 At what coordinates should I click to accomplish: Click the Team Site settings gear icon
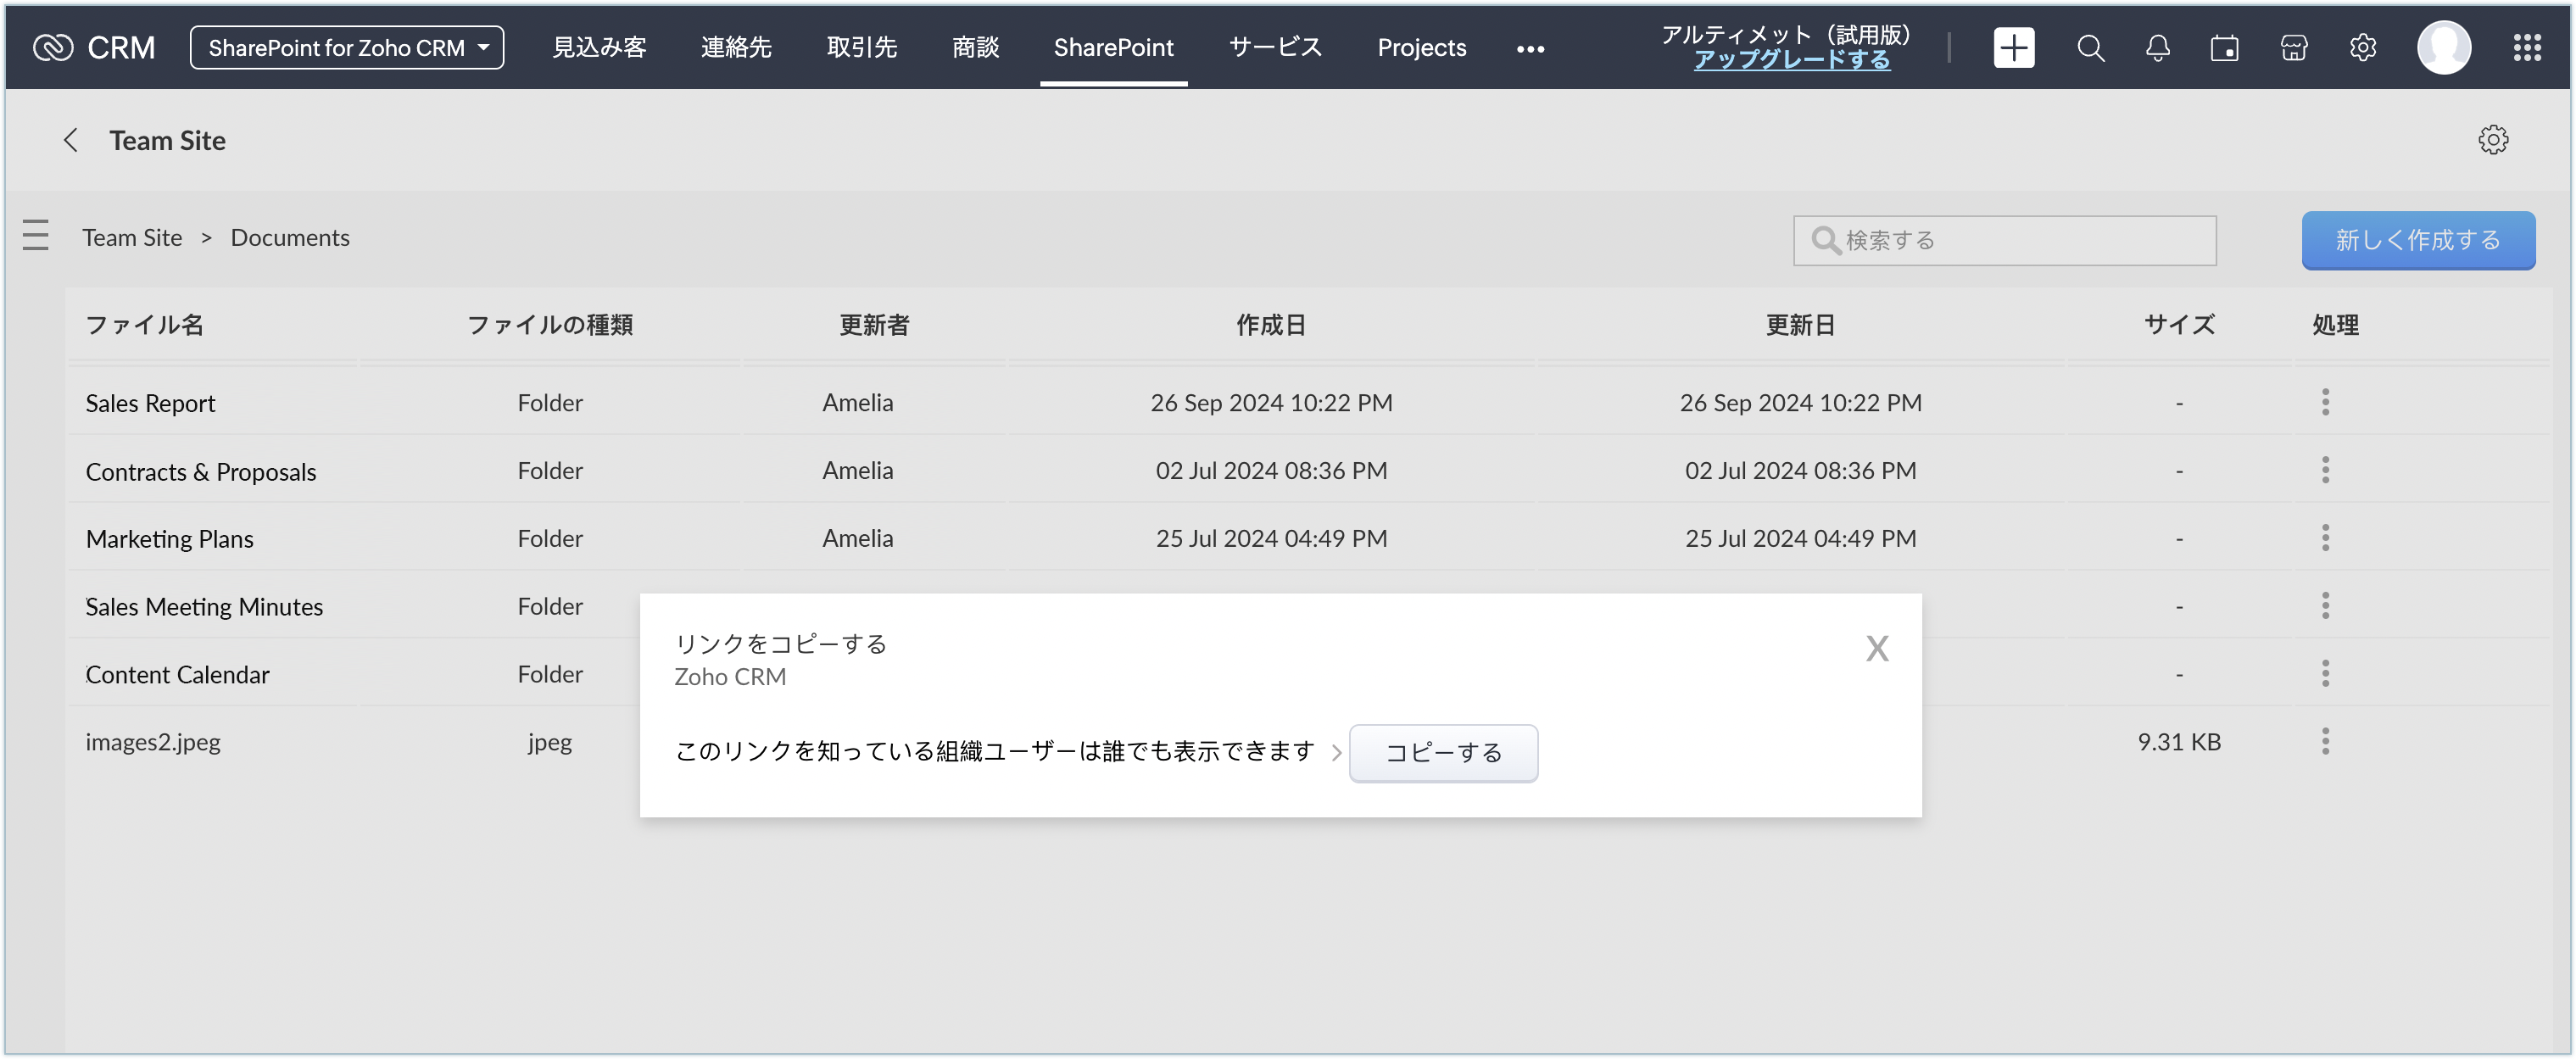click(x=2493, y=140)
